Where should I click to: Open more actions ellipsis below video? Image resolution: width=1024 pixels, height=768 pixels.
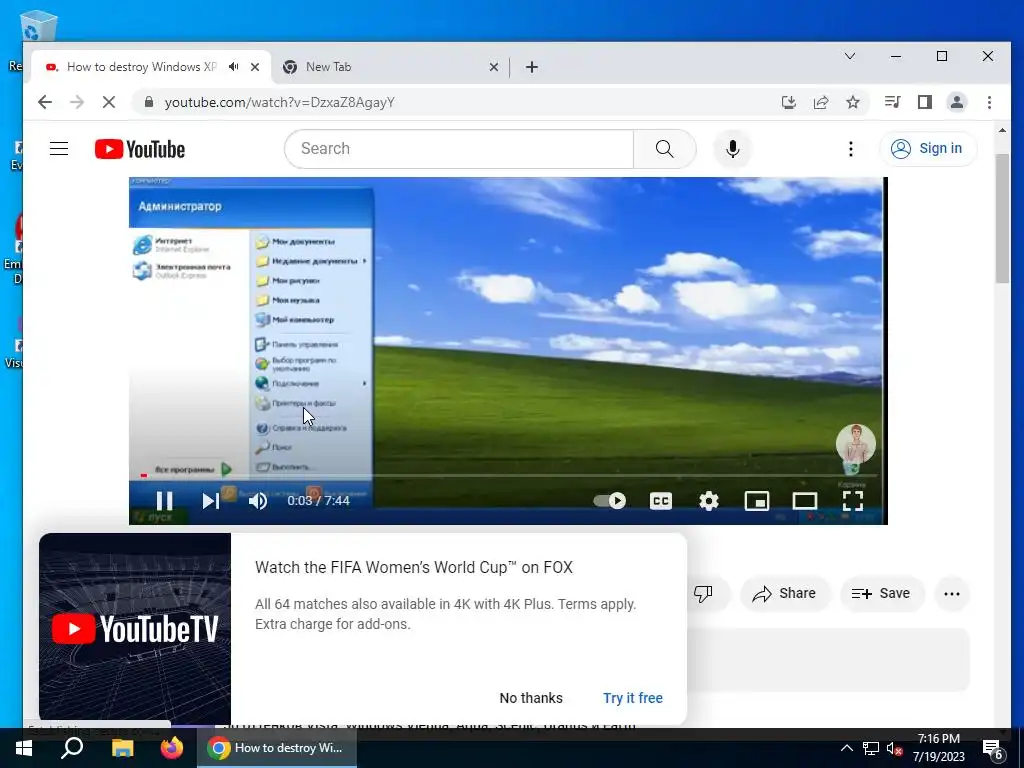click(x=952, y=594)
